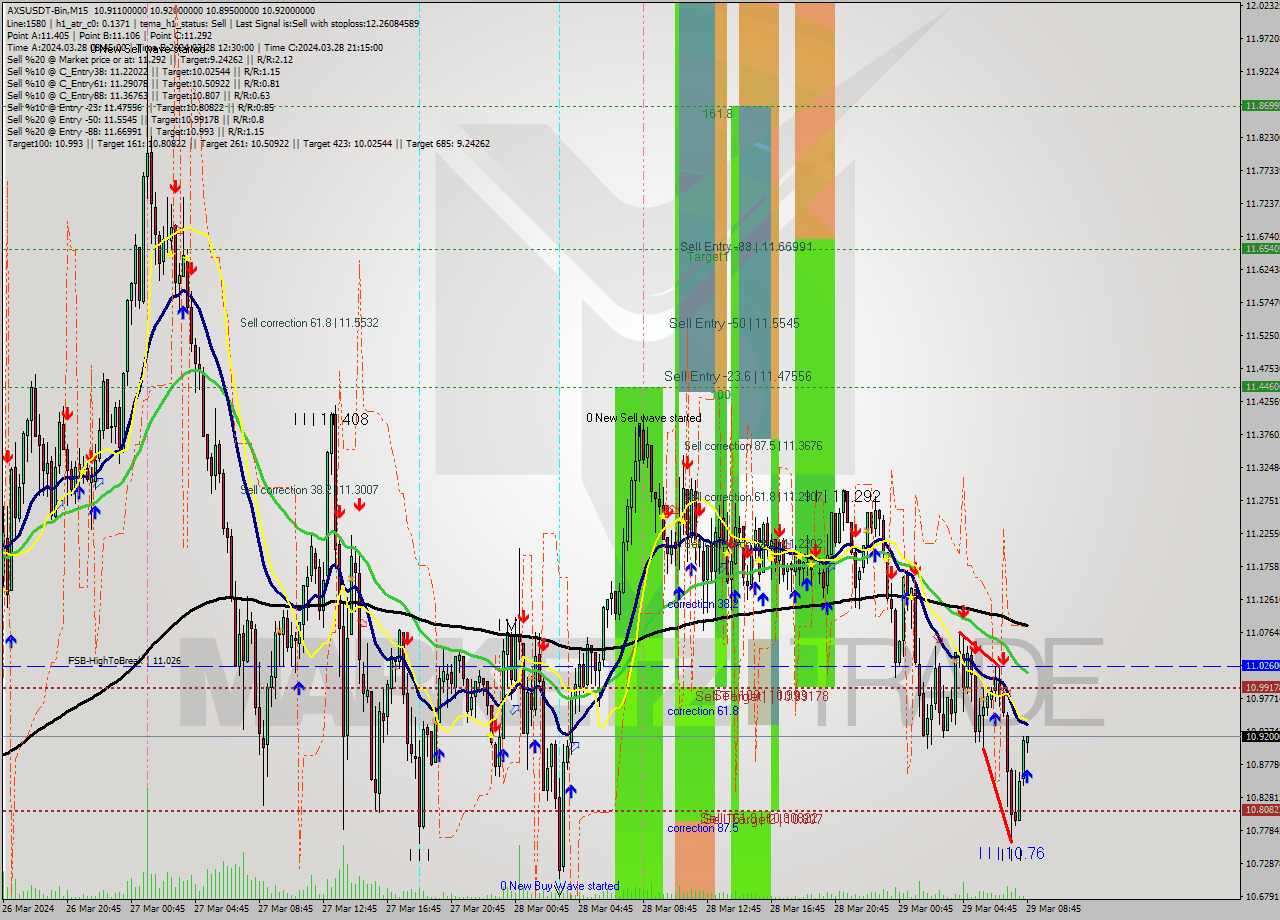Click the 'Point A:11.405 | Point B:11.106' line
The height and width of the screenshot is (920, 1280).
(x=109, y=35)
